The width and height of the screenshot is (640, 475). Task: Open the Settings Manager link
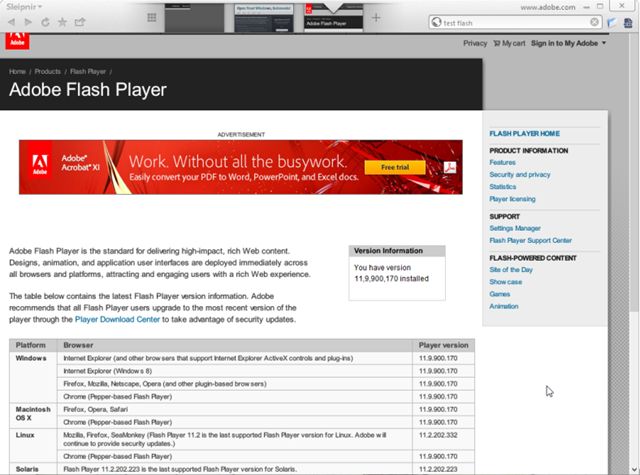click(x=515, y=228)
